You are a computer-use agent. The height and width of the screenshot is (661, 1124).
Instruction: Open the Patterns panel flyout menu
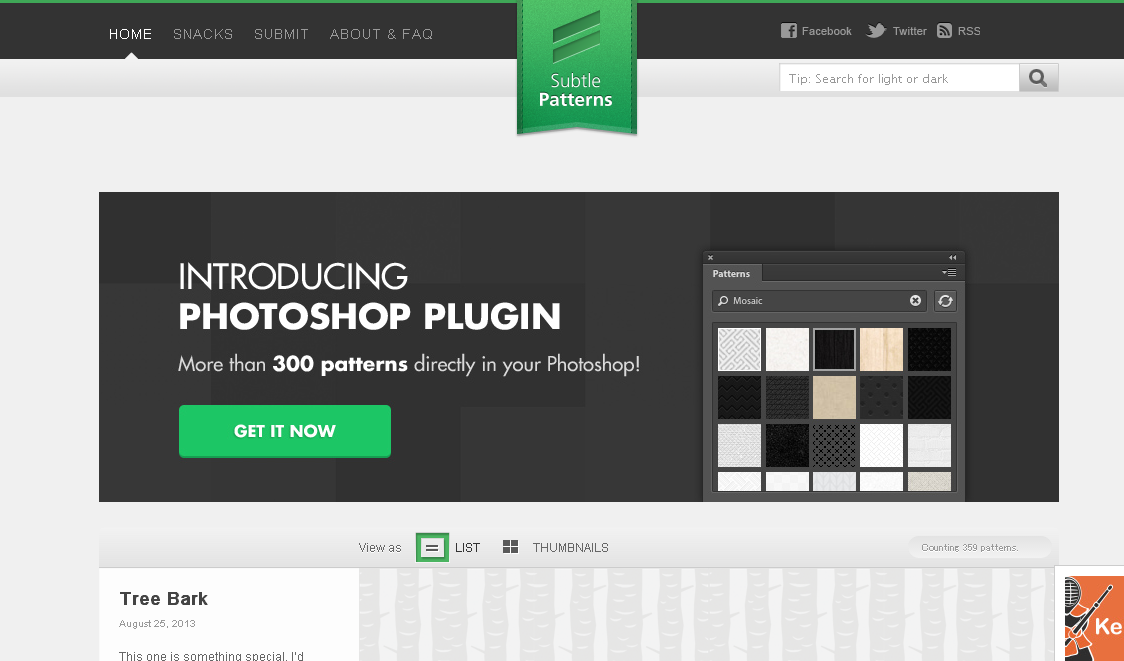tap(949, 273)
